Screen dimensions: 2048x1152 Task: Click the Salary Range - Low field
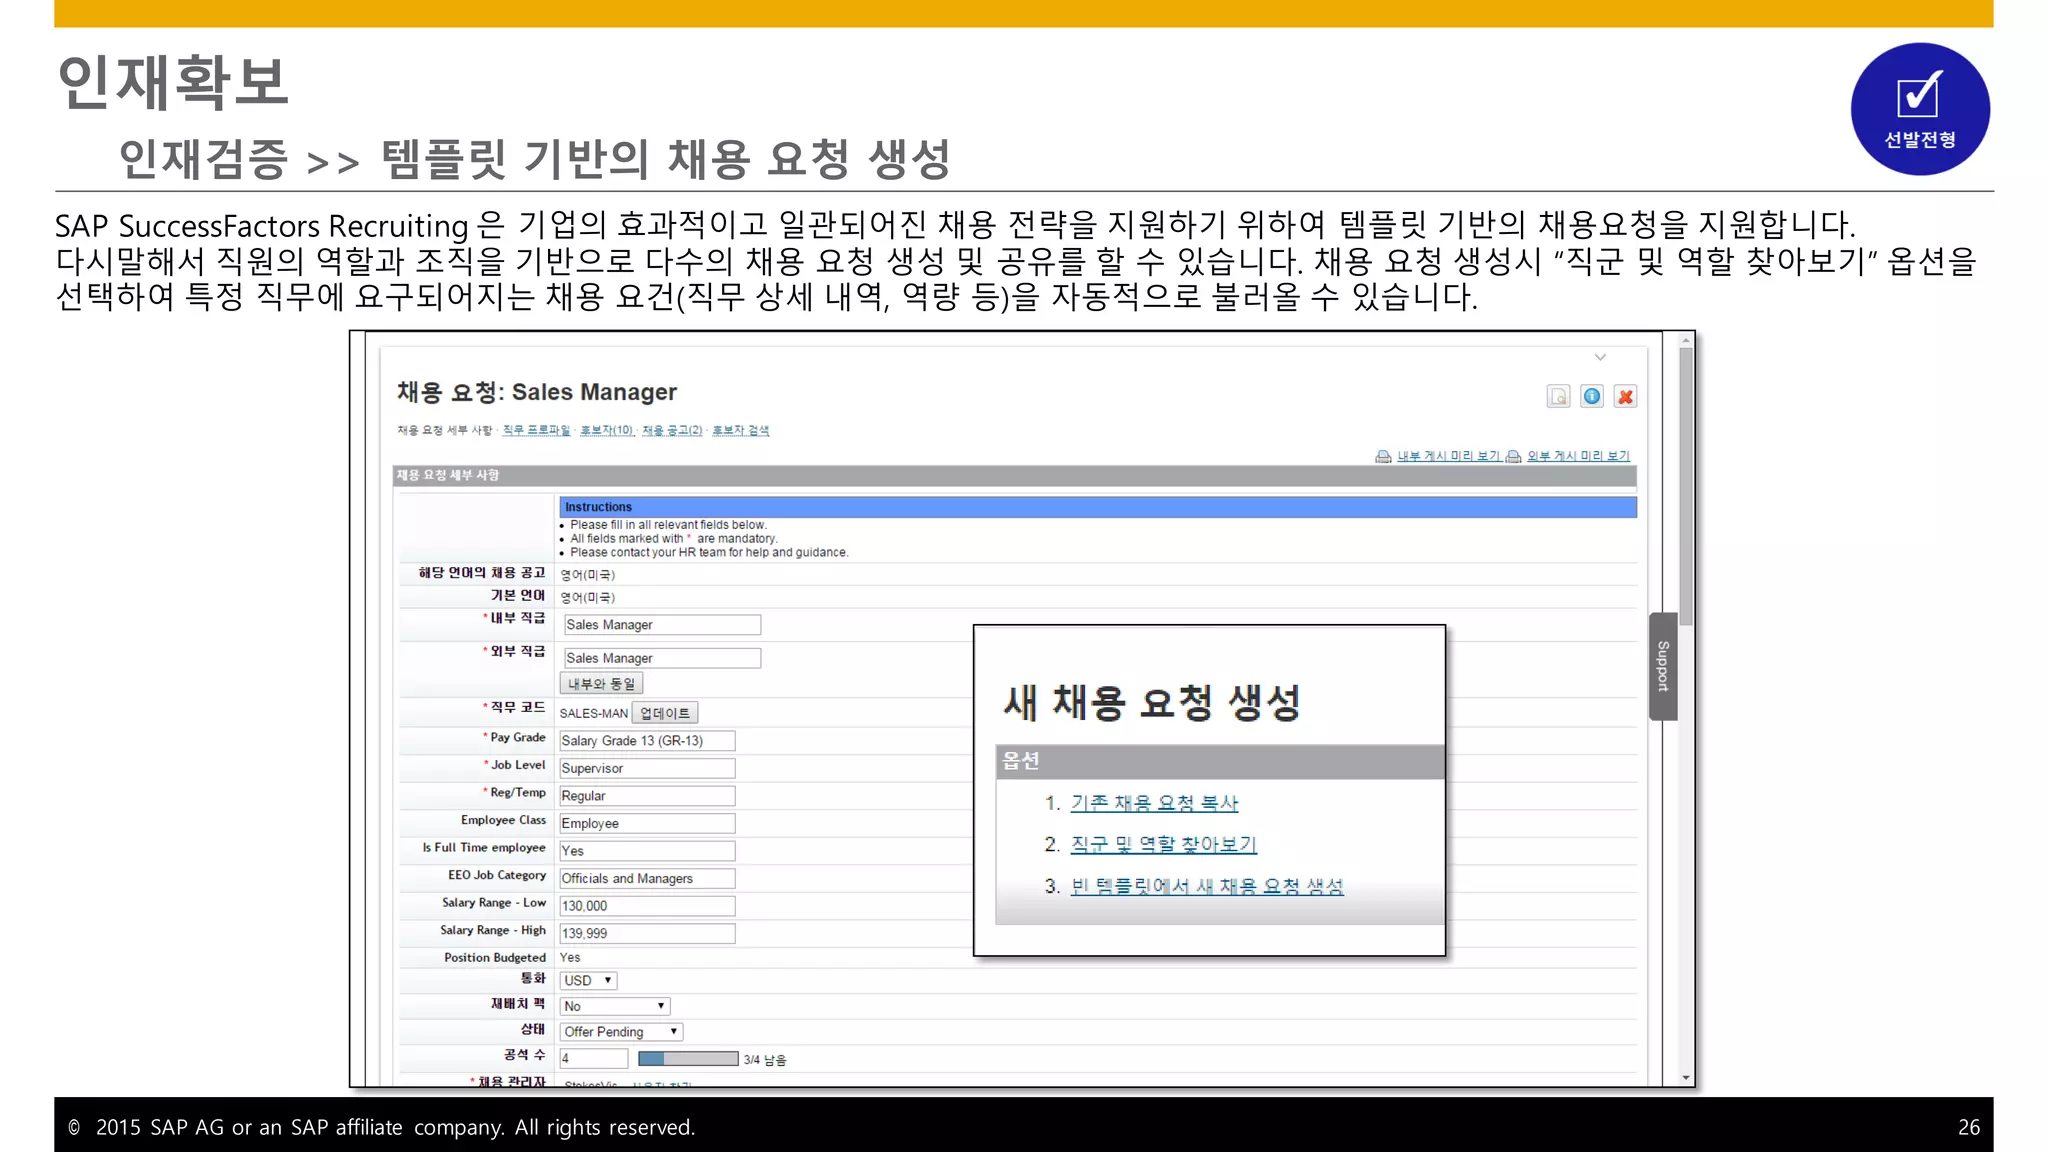[647, 906]
